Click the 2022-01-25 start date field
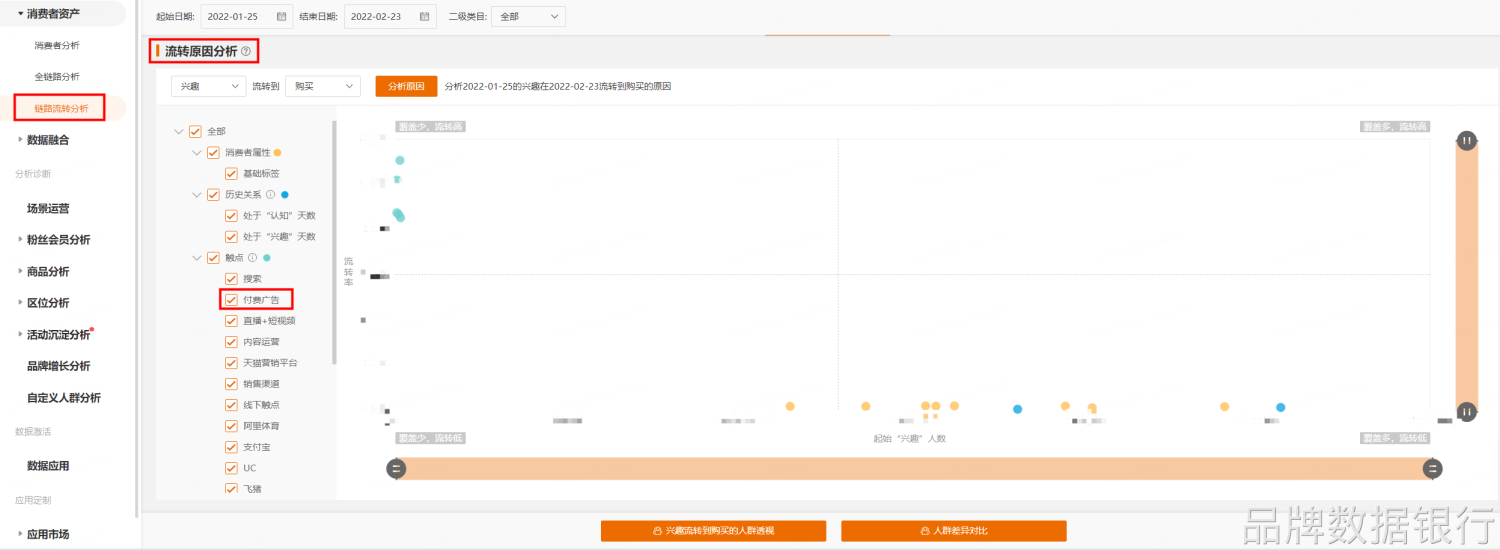1500x550 pixels. [245, 17]
